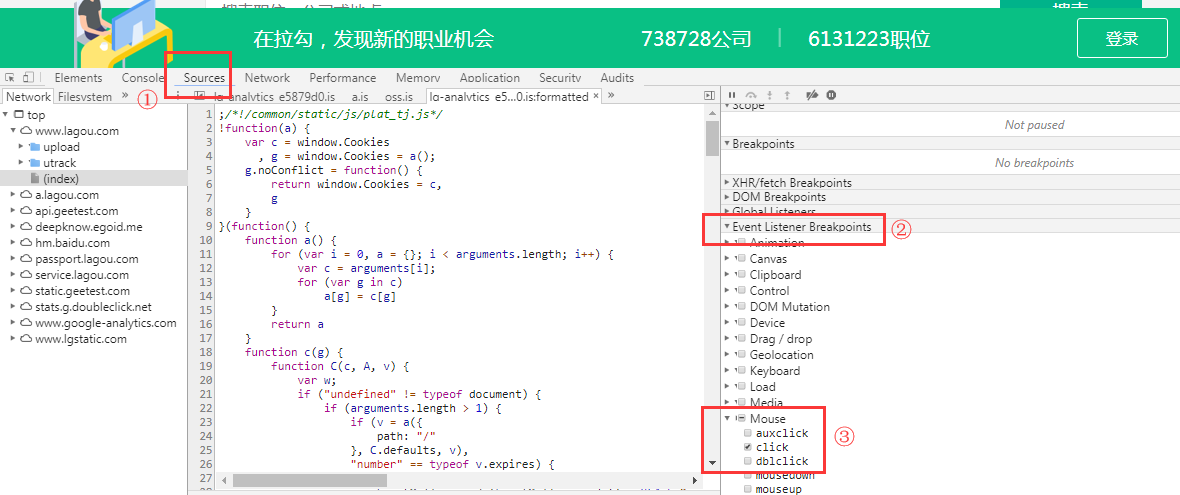The image size is (1180, 495).
Task: Enable Load event breakpoints checkbox
Action: (x=741, y=387)
